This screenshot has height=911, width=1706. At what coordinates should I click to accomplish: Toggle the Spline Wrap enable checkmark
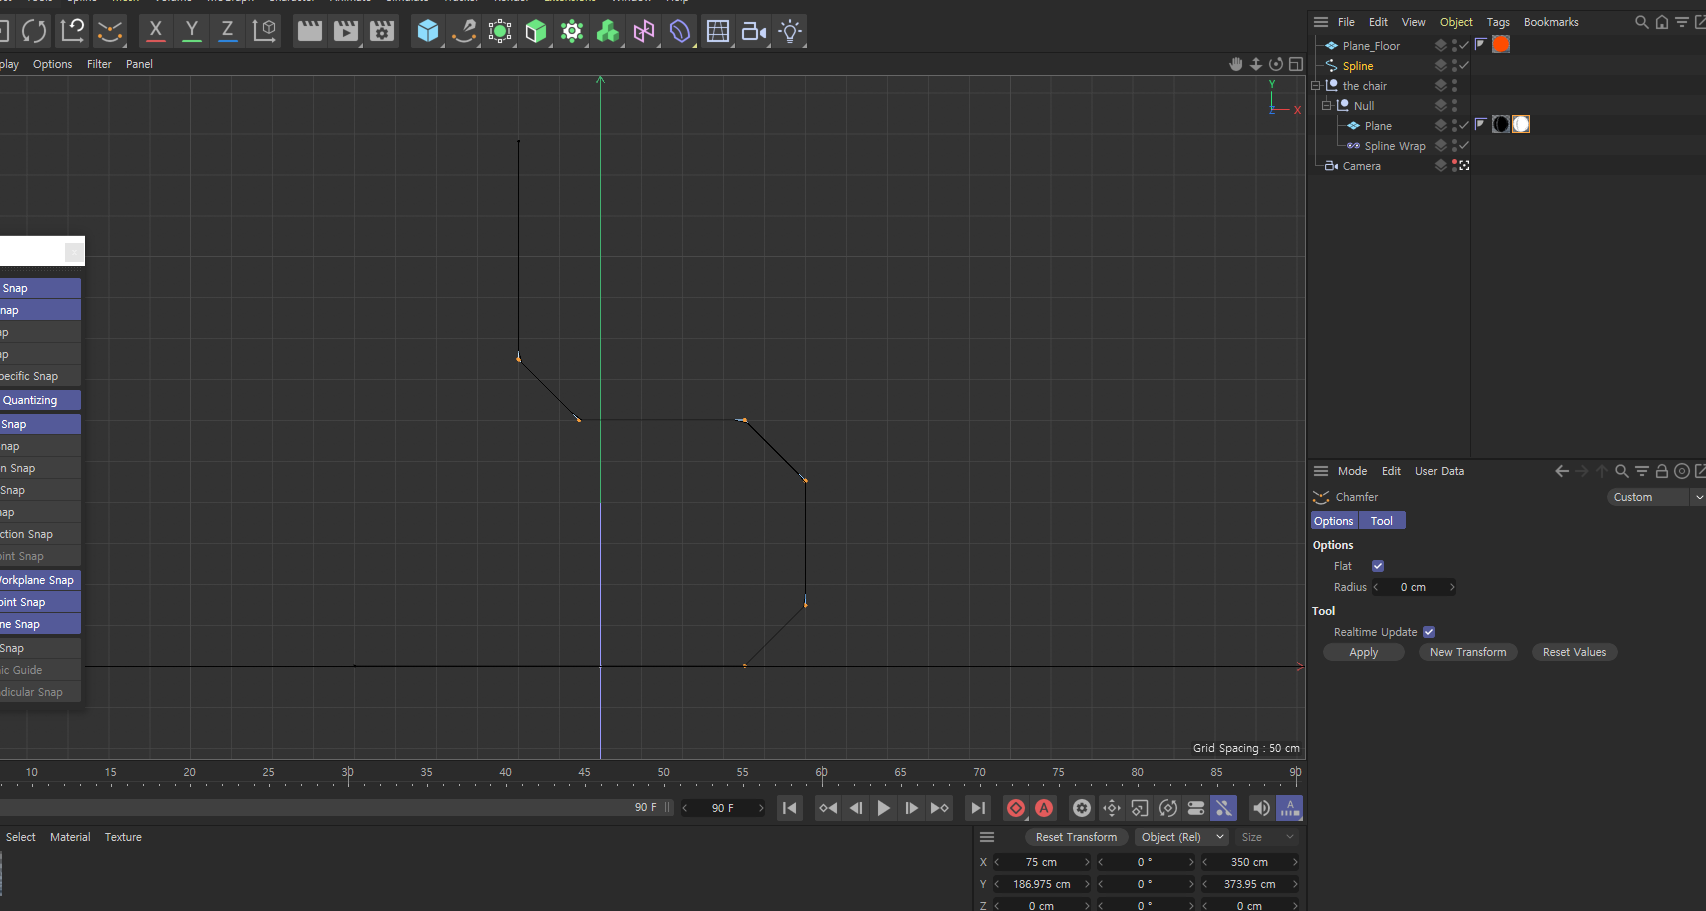coord(1463,145)
